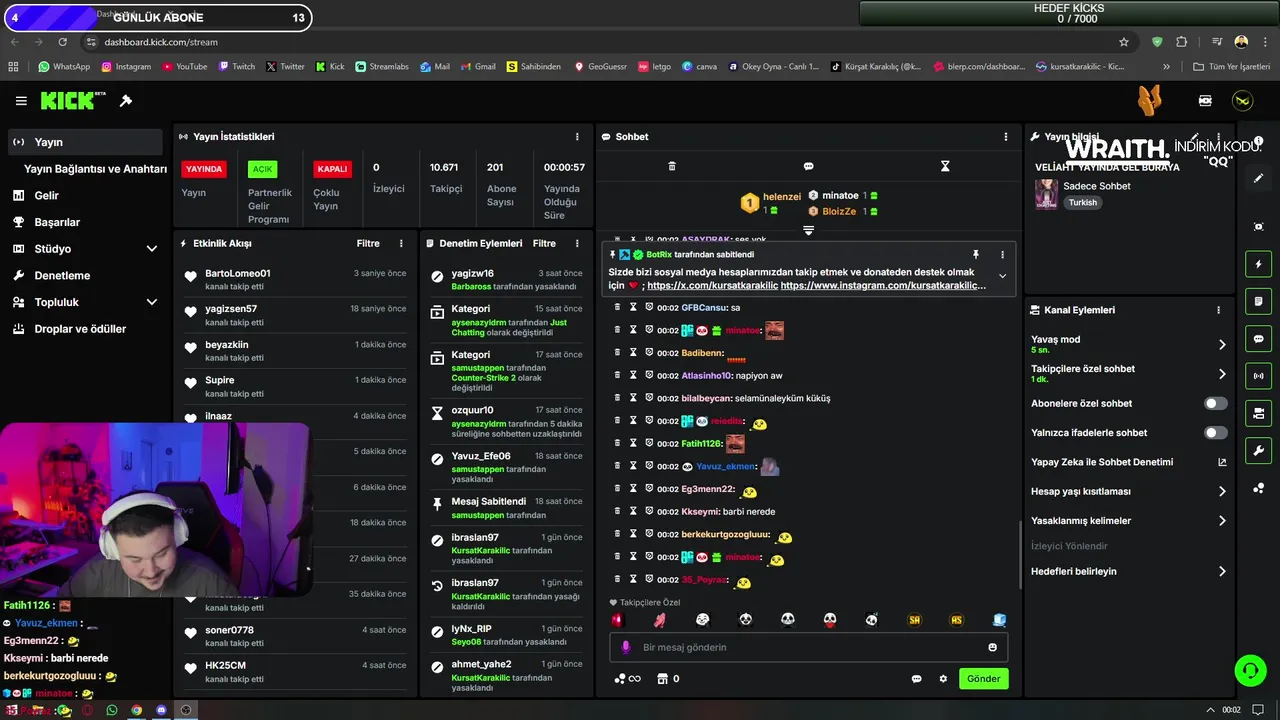This screenshot has height=720, width=1280.
Task: Click the camera capture icon in right sidebar
Action: pos(1258,227)
